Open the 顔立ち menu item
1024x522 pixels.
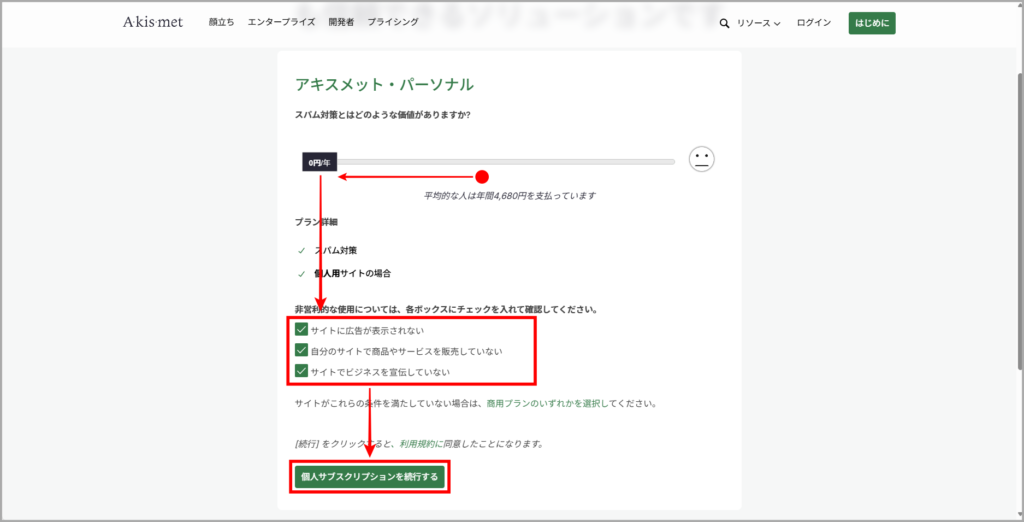(x=221, y=22)
